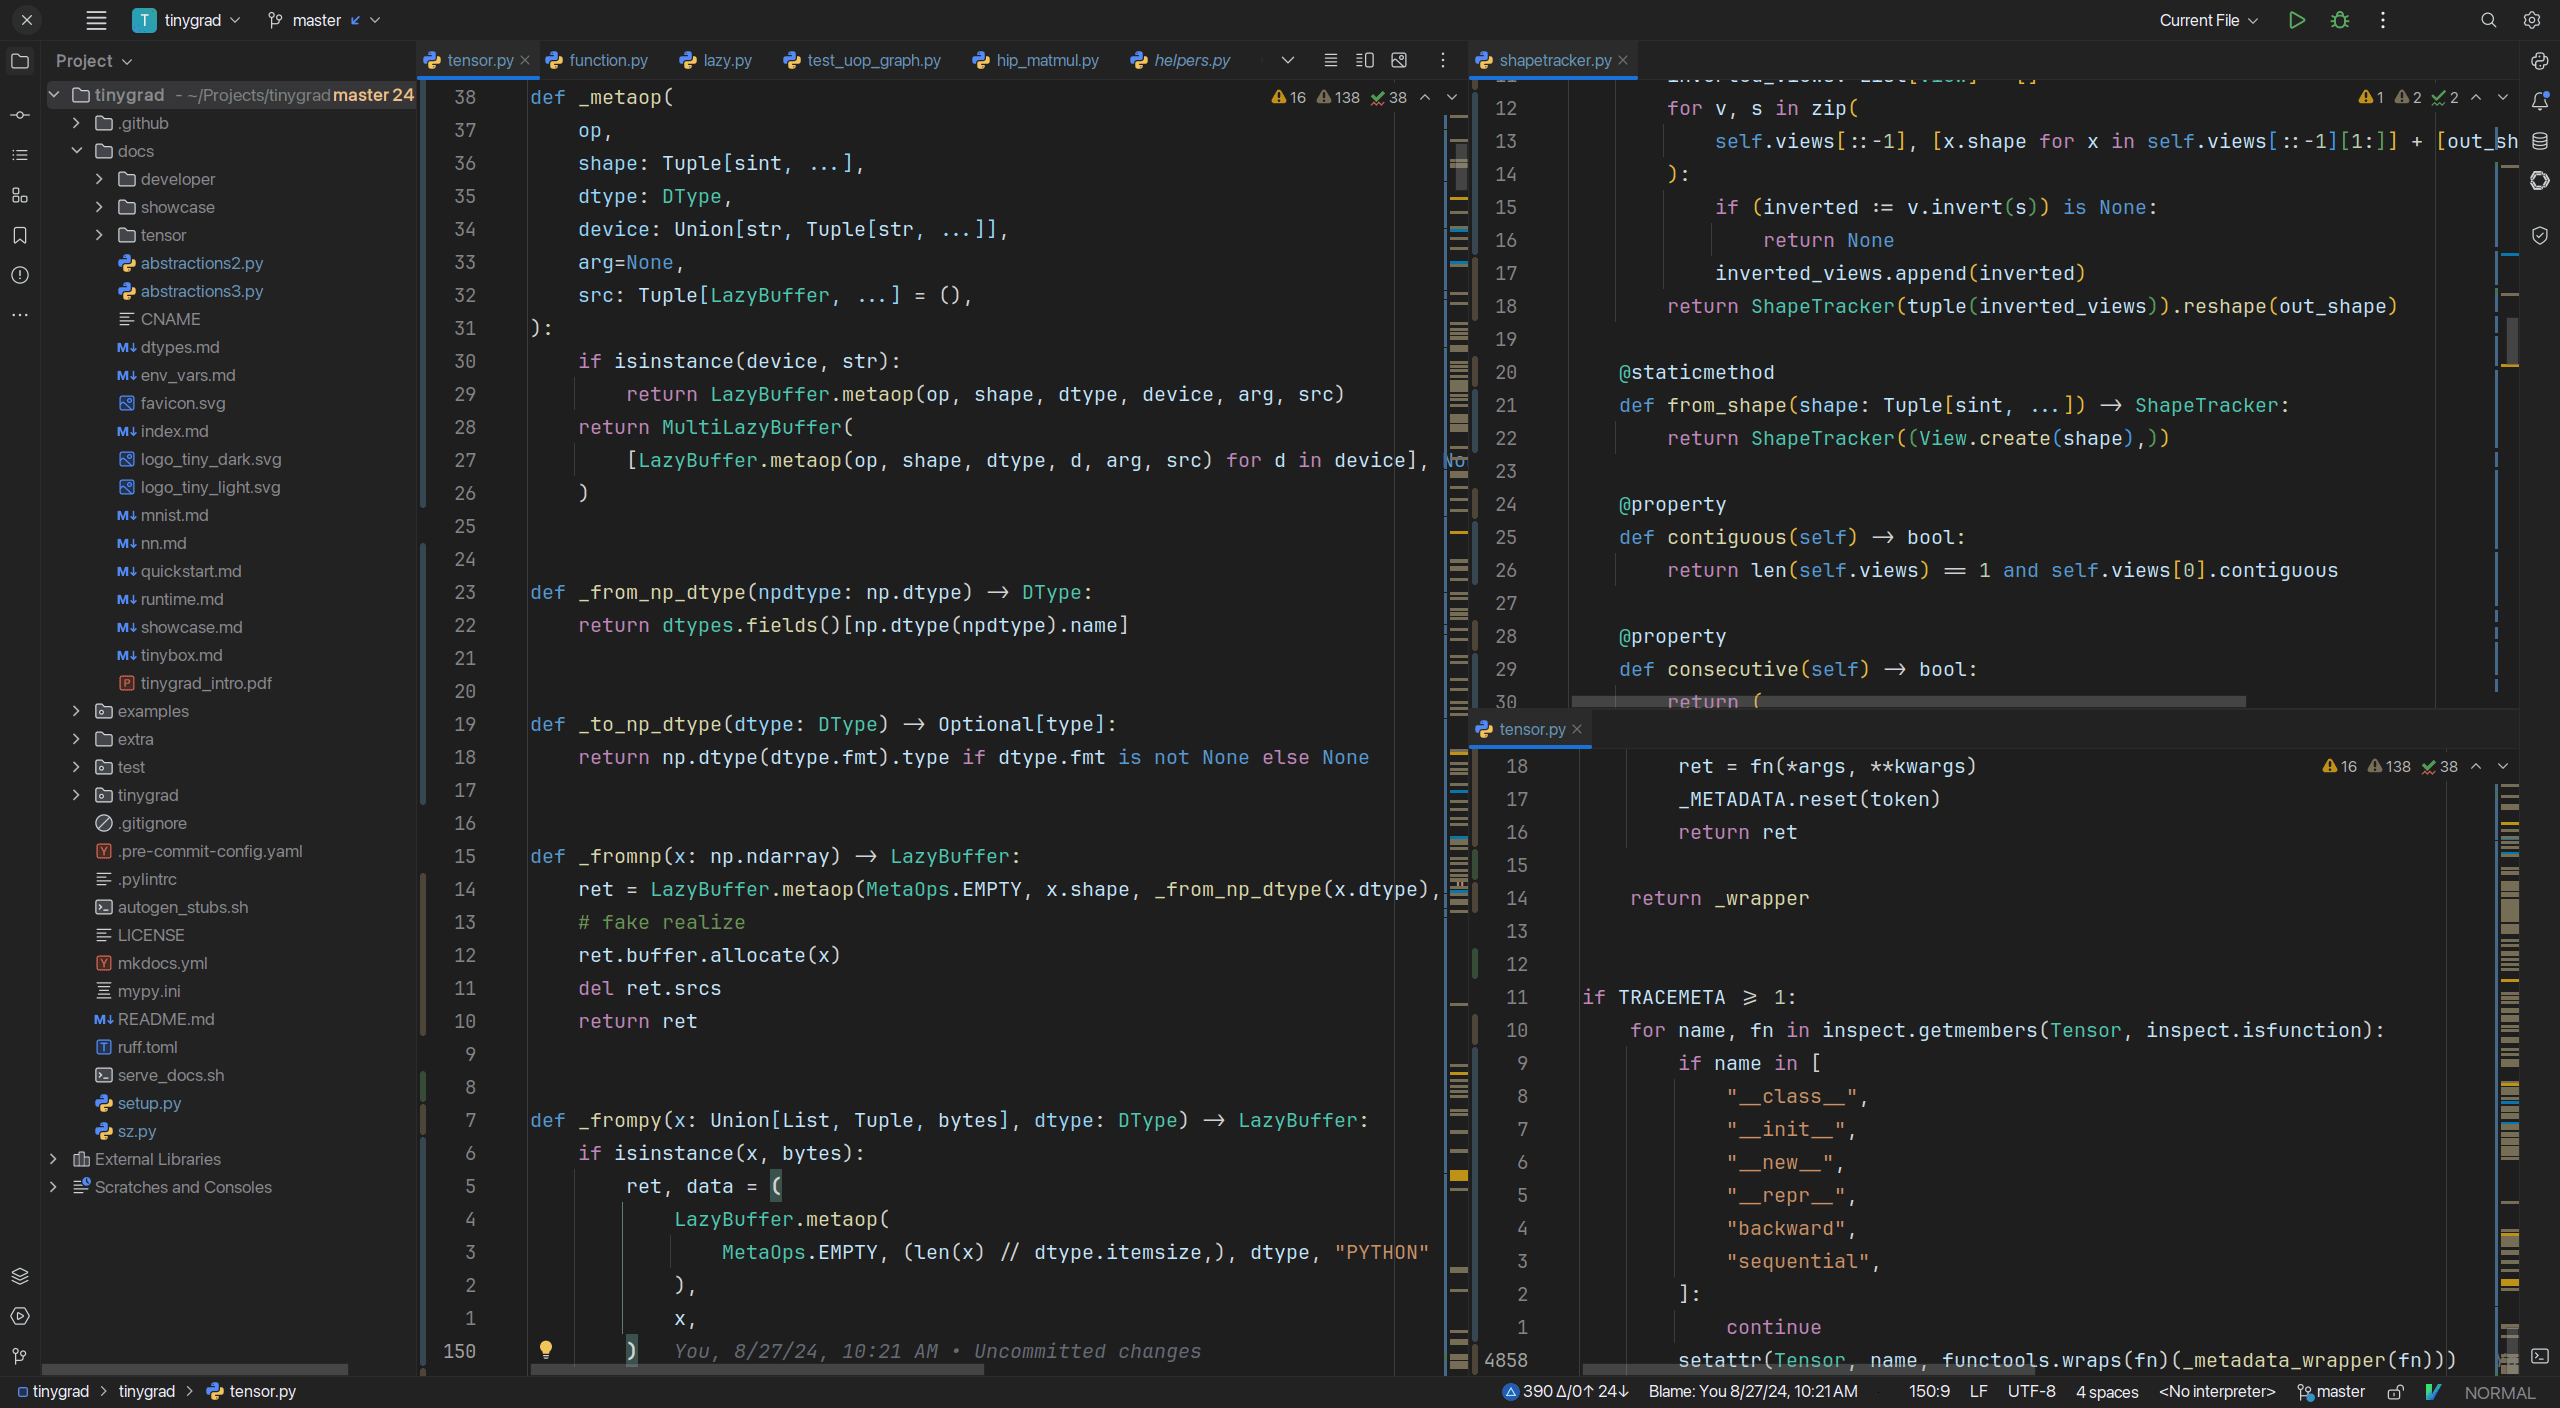Open Search Everywhere magnifier icon
The height and width of the screenshot is (1408, 2560).
coord(2489,20)
